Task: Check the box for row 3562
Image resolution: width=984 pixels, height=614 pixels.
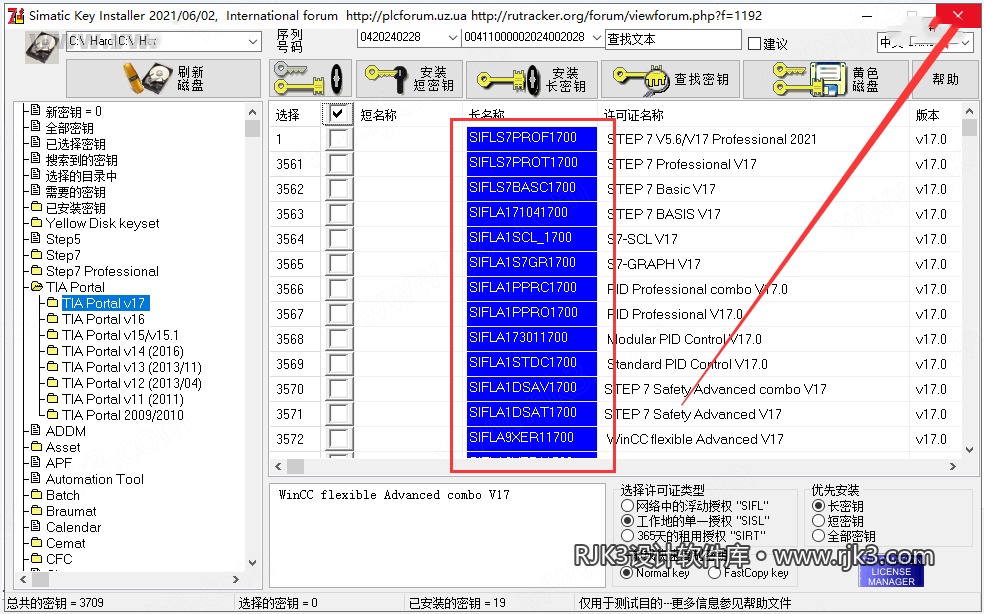Action: point(338,189)
